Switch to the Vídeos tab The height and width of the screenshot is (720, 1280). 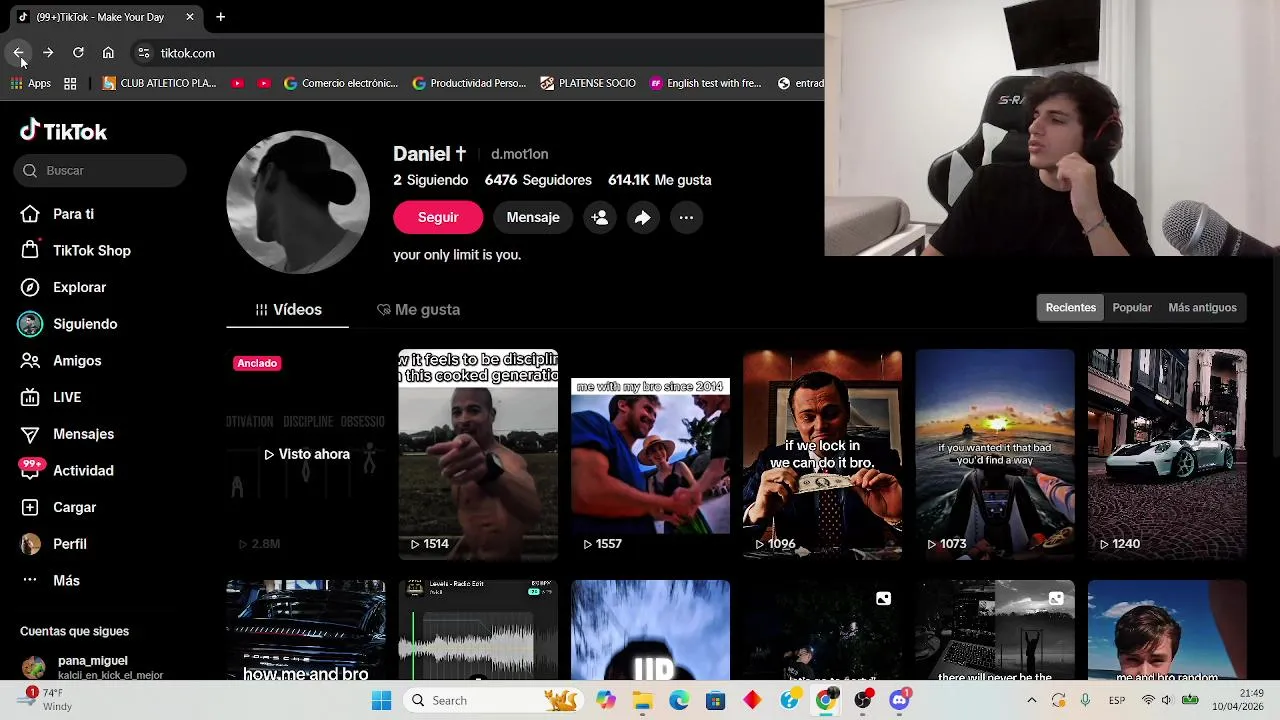[x=288, y=310]
